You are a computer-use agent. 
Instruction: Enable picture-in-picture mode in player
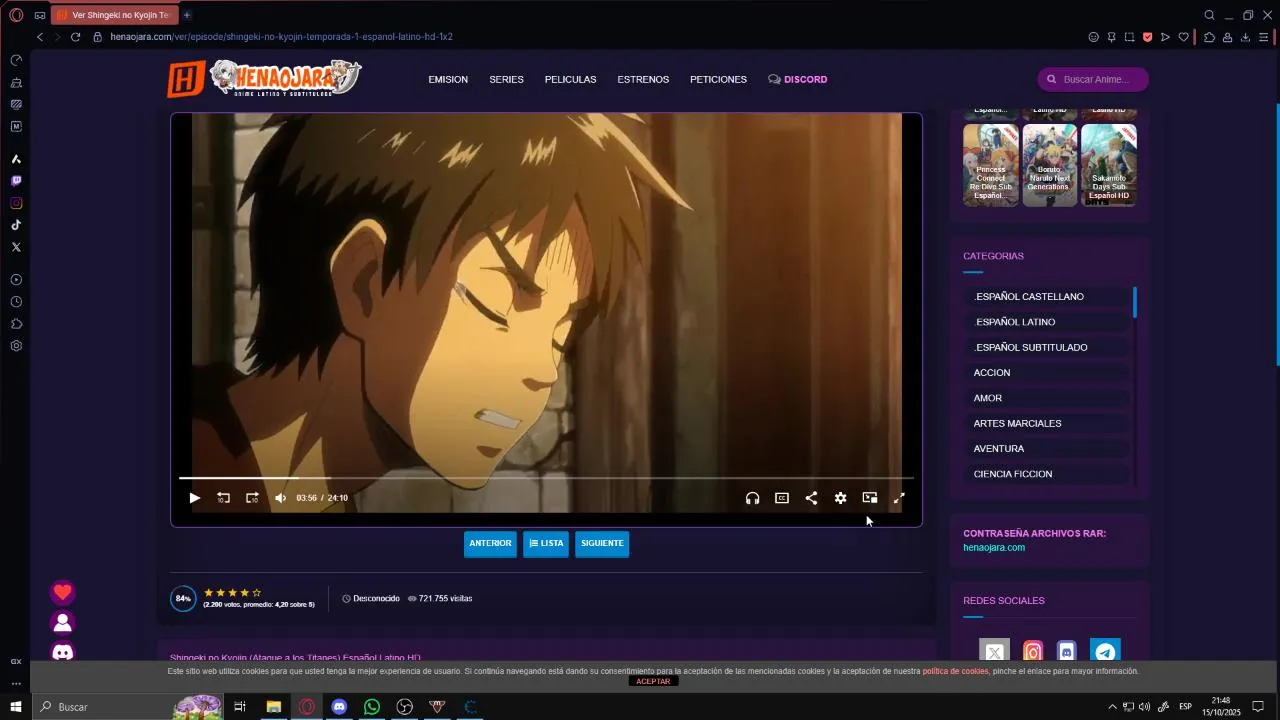click(x=870, y=498)
